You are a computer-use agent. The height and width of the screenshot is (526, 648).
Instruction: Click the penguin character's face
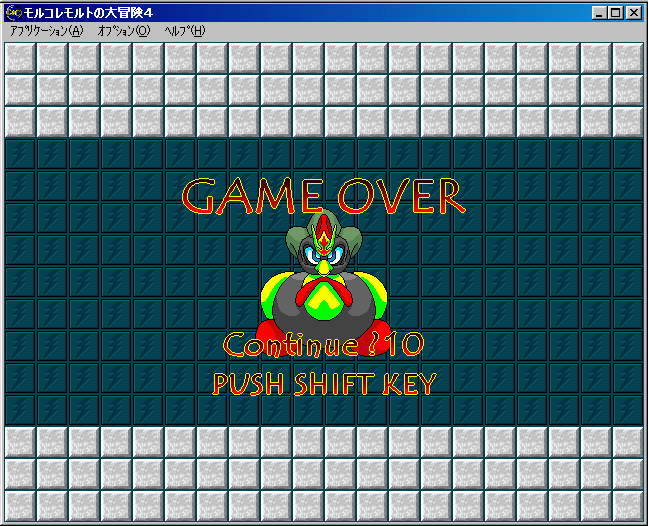point(324,253)
